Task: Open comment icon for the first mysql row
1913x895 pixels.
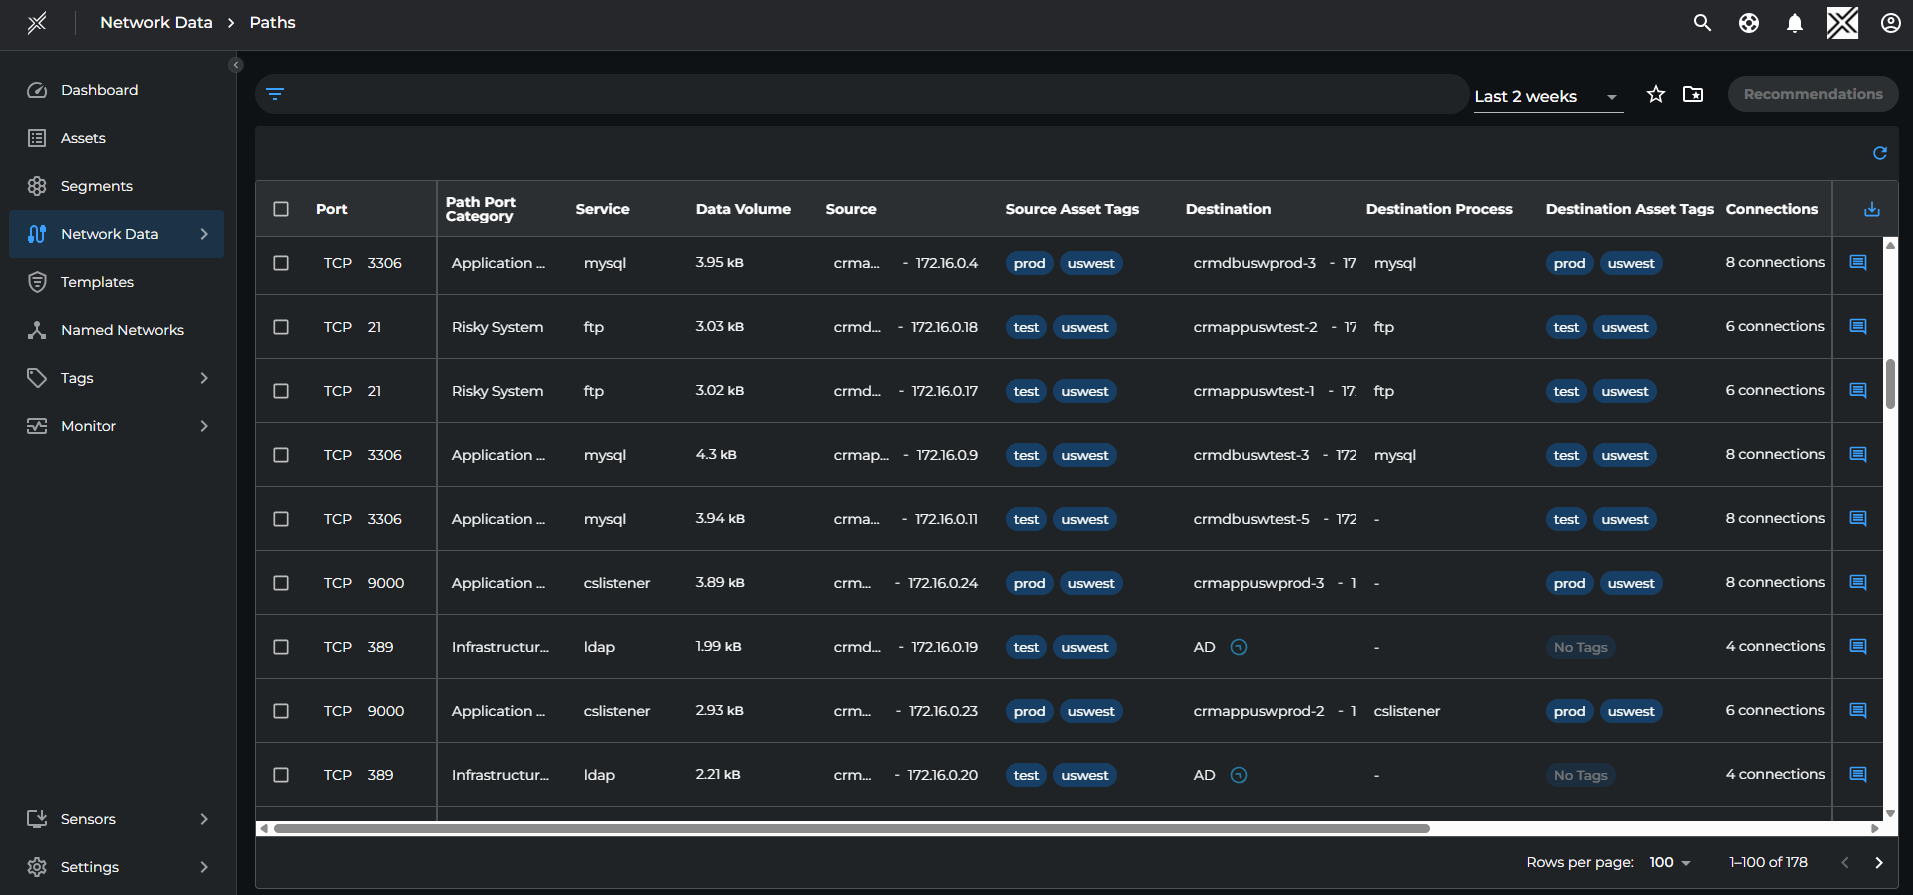Action: point(1857,263)
